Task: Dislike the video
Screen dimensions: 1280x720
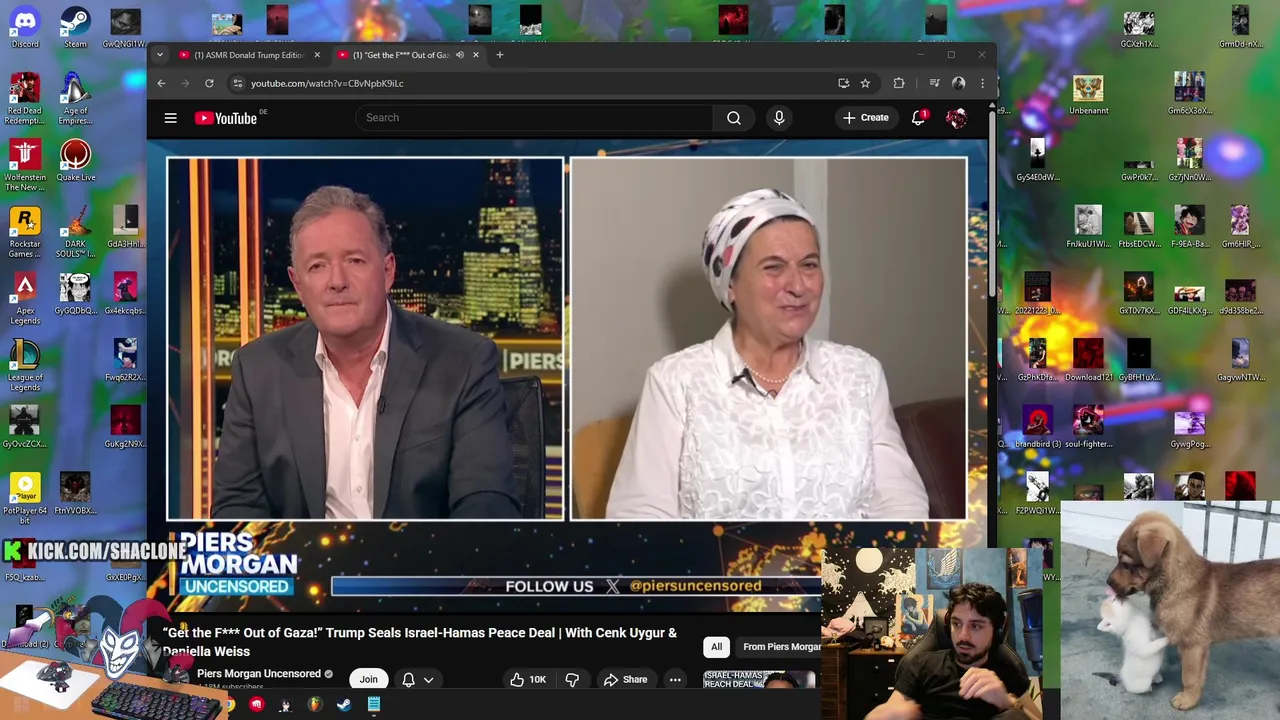Action: 572,679
